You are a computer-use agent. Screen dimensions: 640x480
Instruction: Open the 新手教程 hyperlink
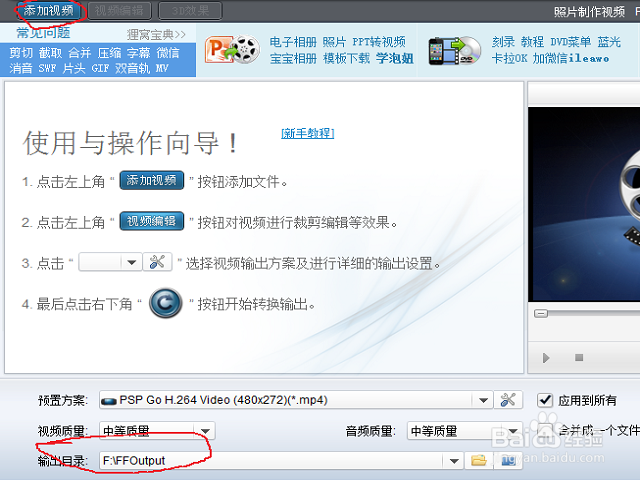pos(308,133)
